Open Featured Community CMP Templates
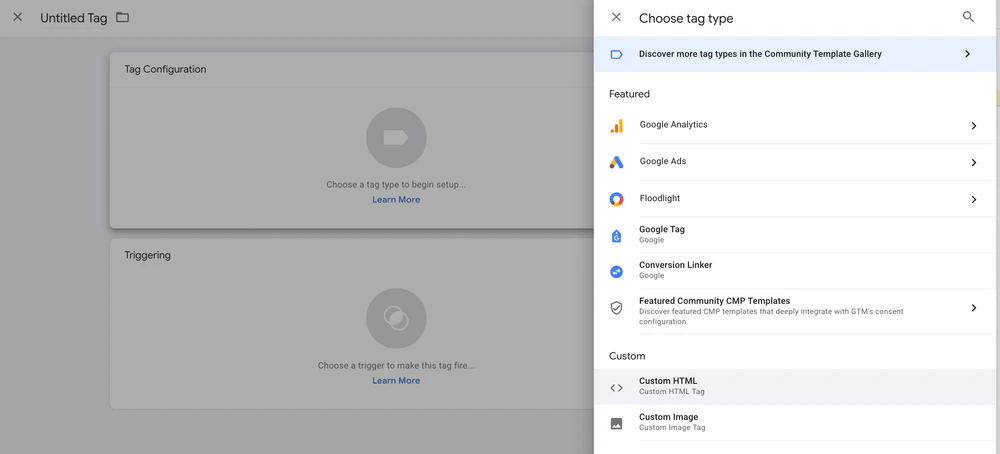The width and height of the screenshot is (1000, 454). point(794,311)
